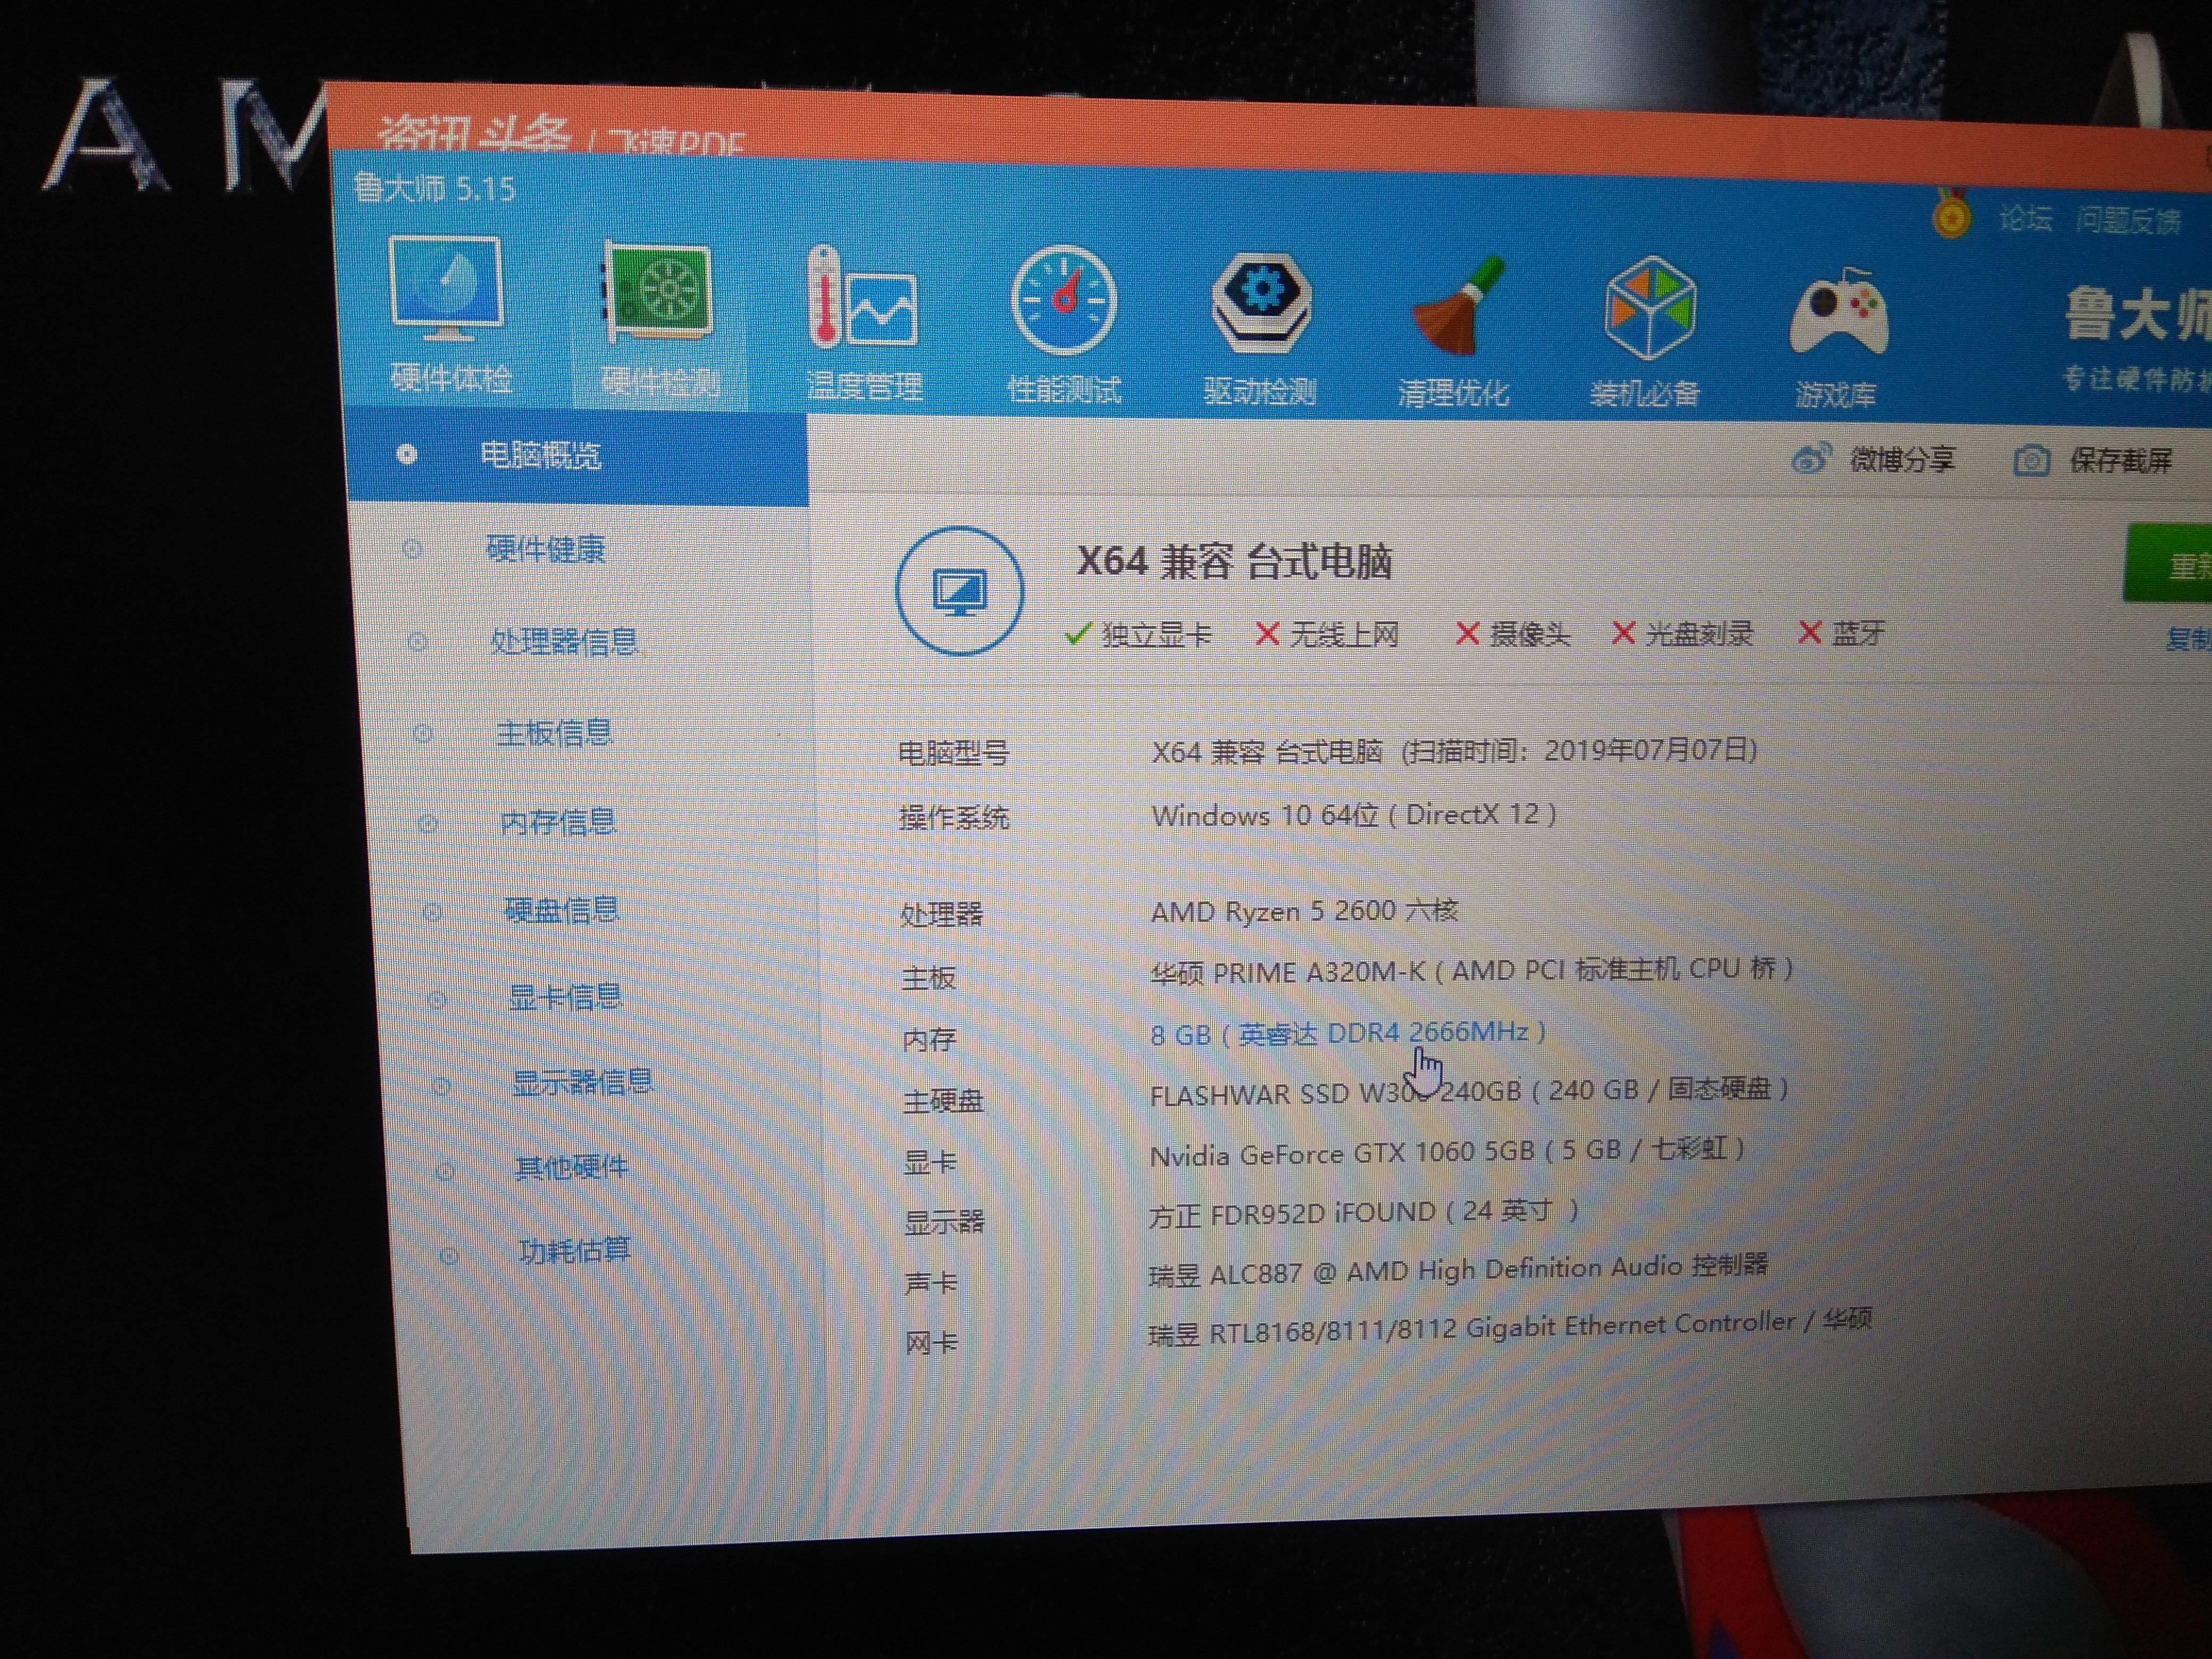The width and height of the screenshot is (2212, 1659).
Task: Click the Nvidia GeForce GTX 1060 5GB text
Action: coord(1447,1151)
